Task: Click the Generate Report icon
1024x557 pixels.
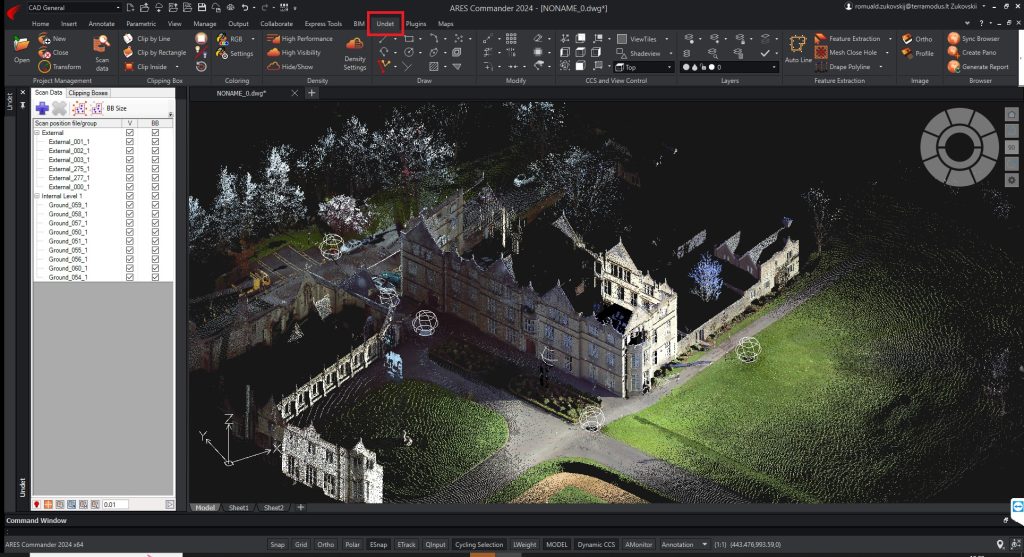Action: [952, 67]
